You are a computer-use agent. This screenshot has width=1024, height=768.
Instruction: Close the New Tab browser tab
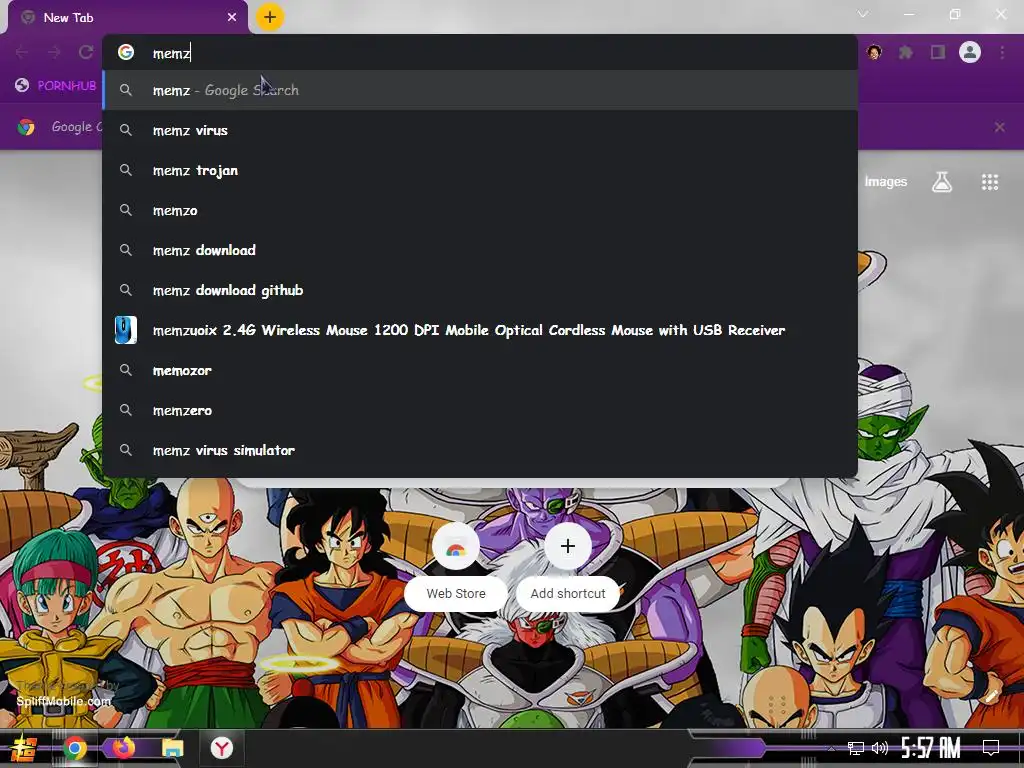point(232,18)
